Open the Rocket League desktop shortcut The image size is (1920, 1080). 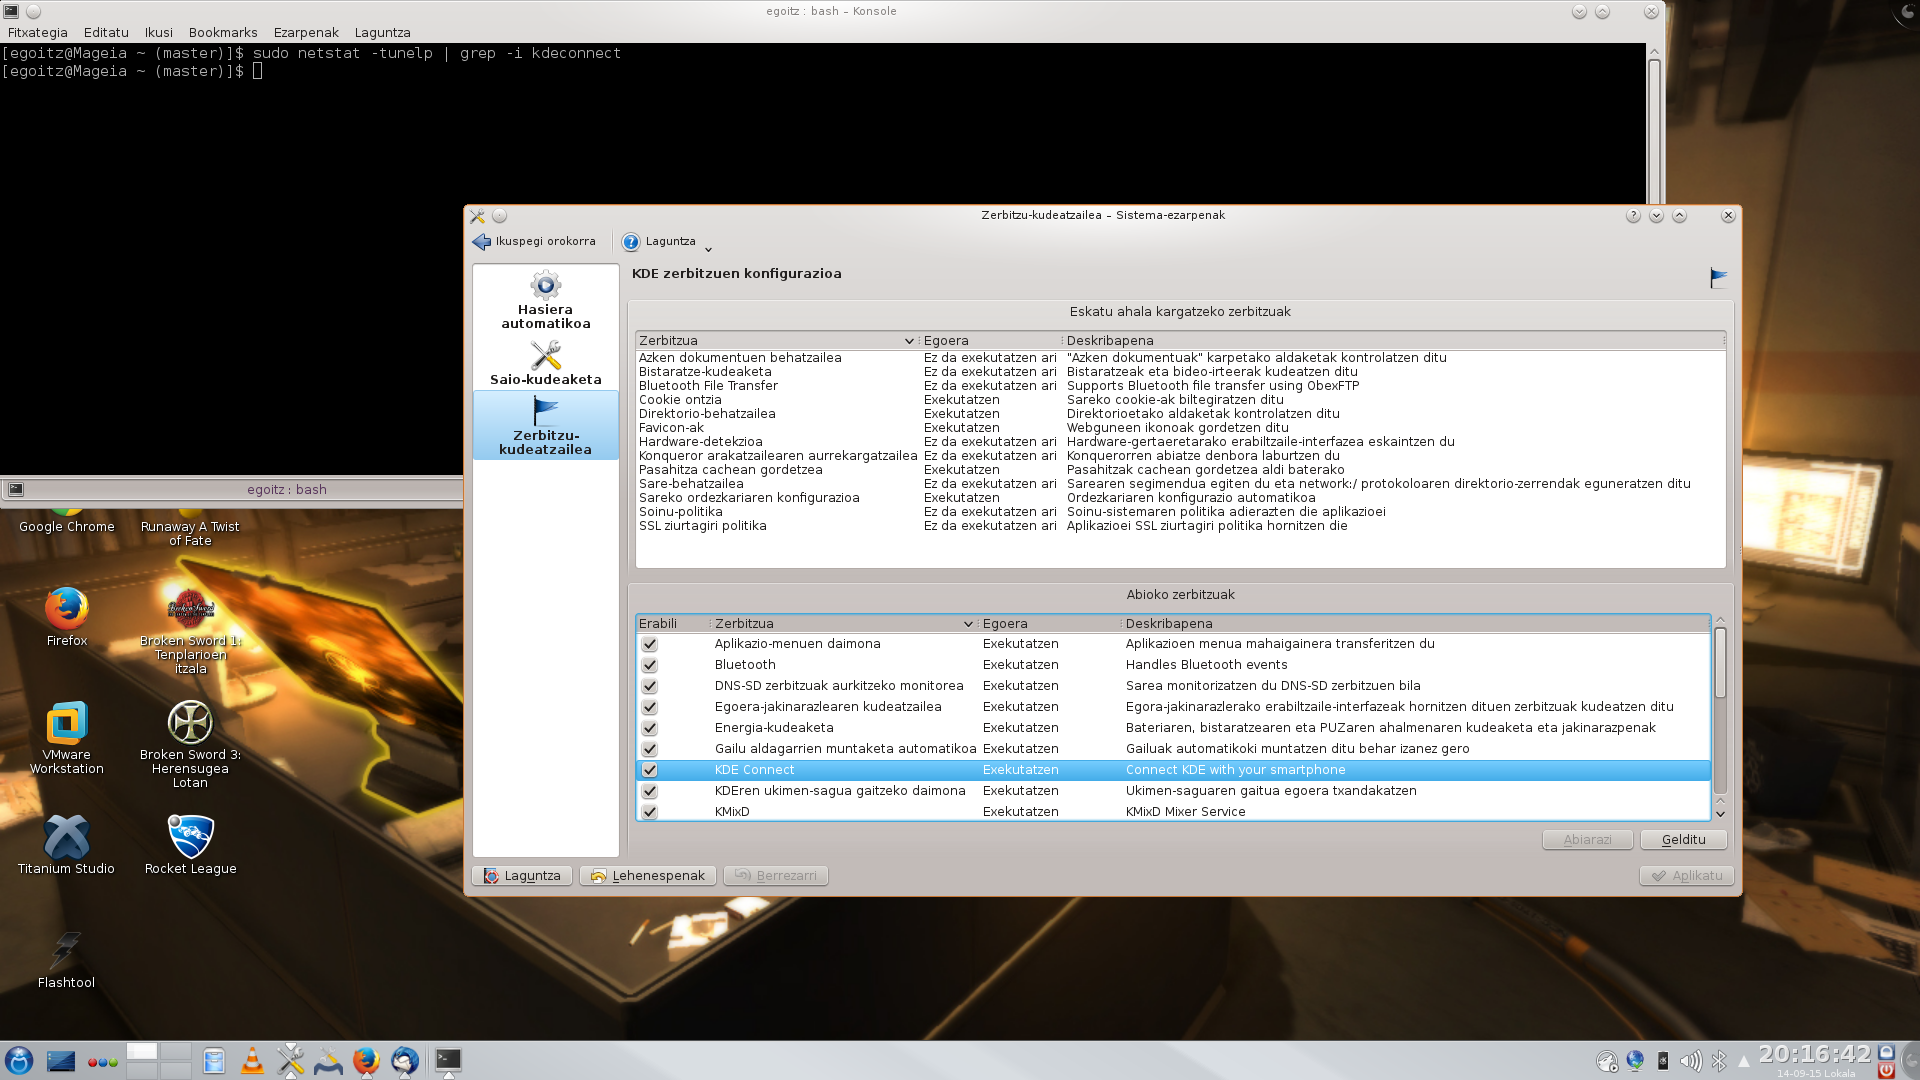coord(191,845)
